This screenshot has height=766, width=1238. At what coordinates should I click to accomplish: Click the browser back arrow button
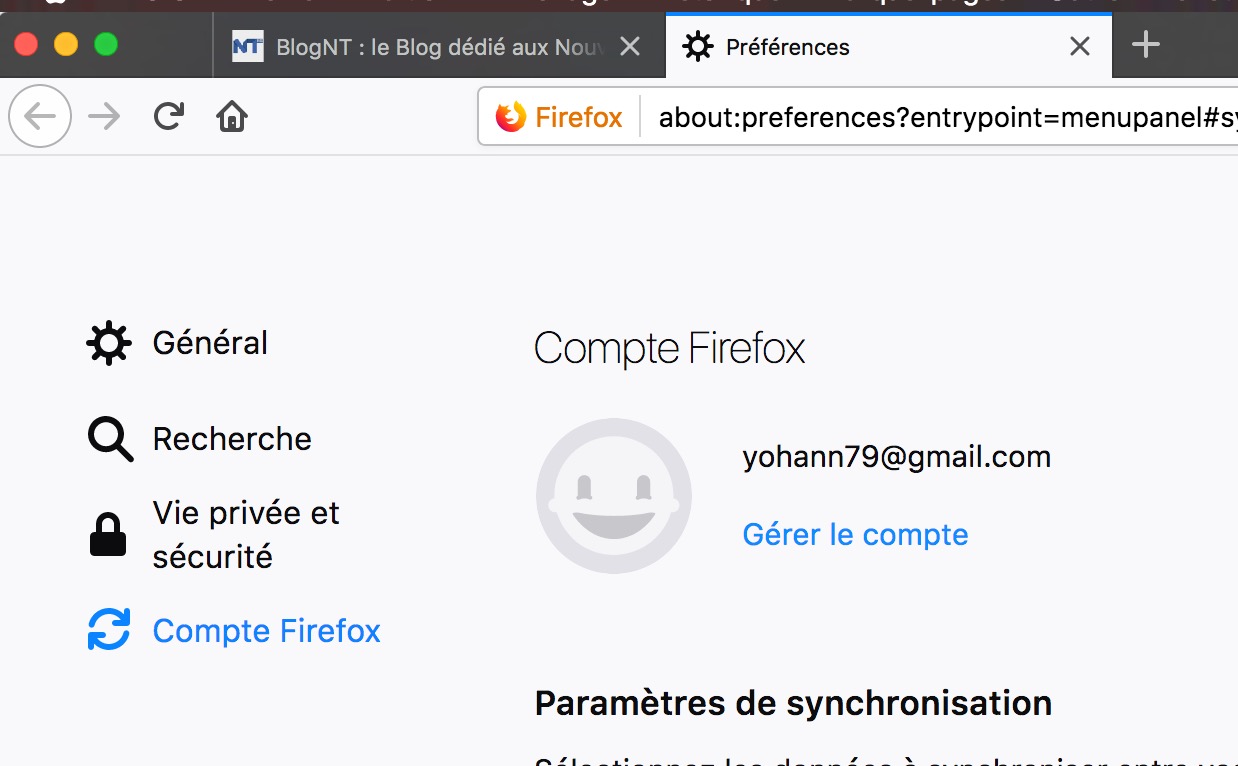(40, 117)
